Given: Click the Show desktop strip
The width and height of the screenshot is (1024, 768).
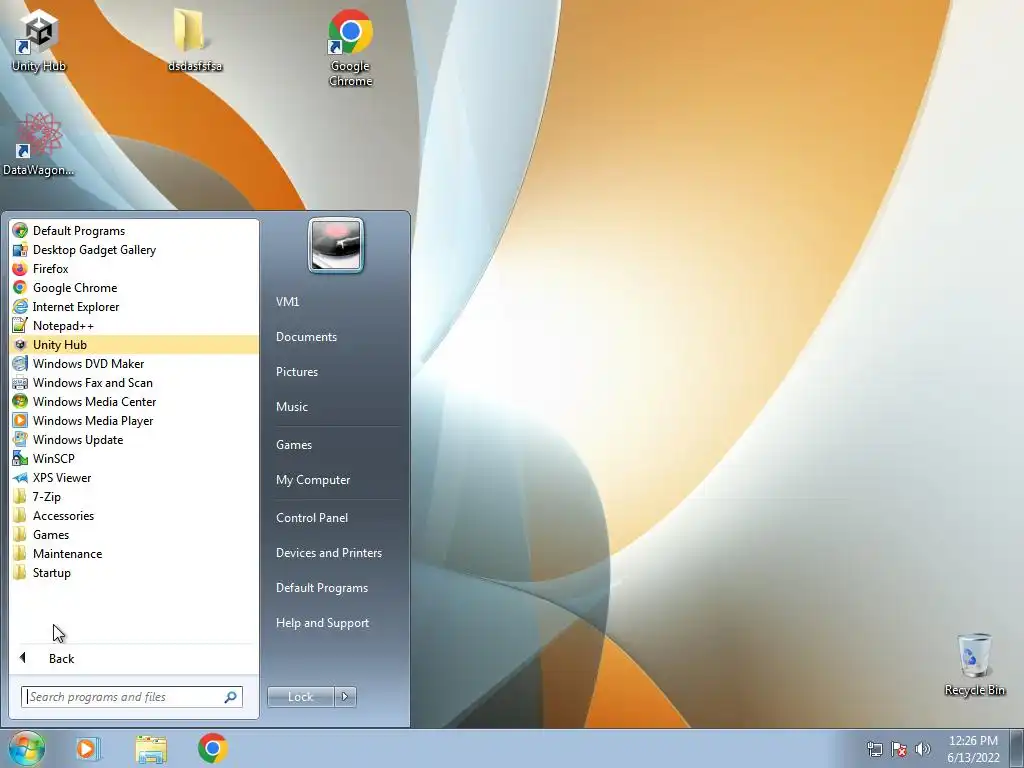Looking at the screenshot, I should point(1017,748).
